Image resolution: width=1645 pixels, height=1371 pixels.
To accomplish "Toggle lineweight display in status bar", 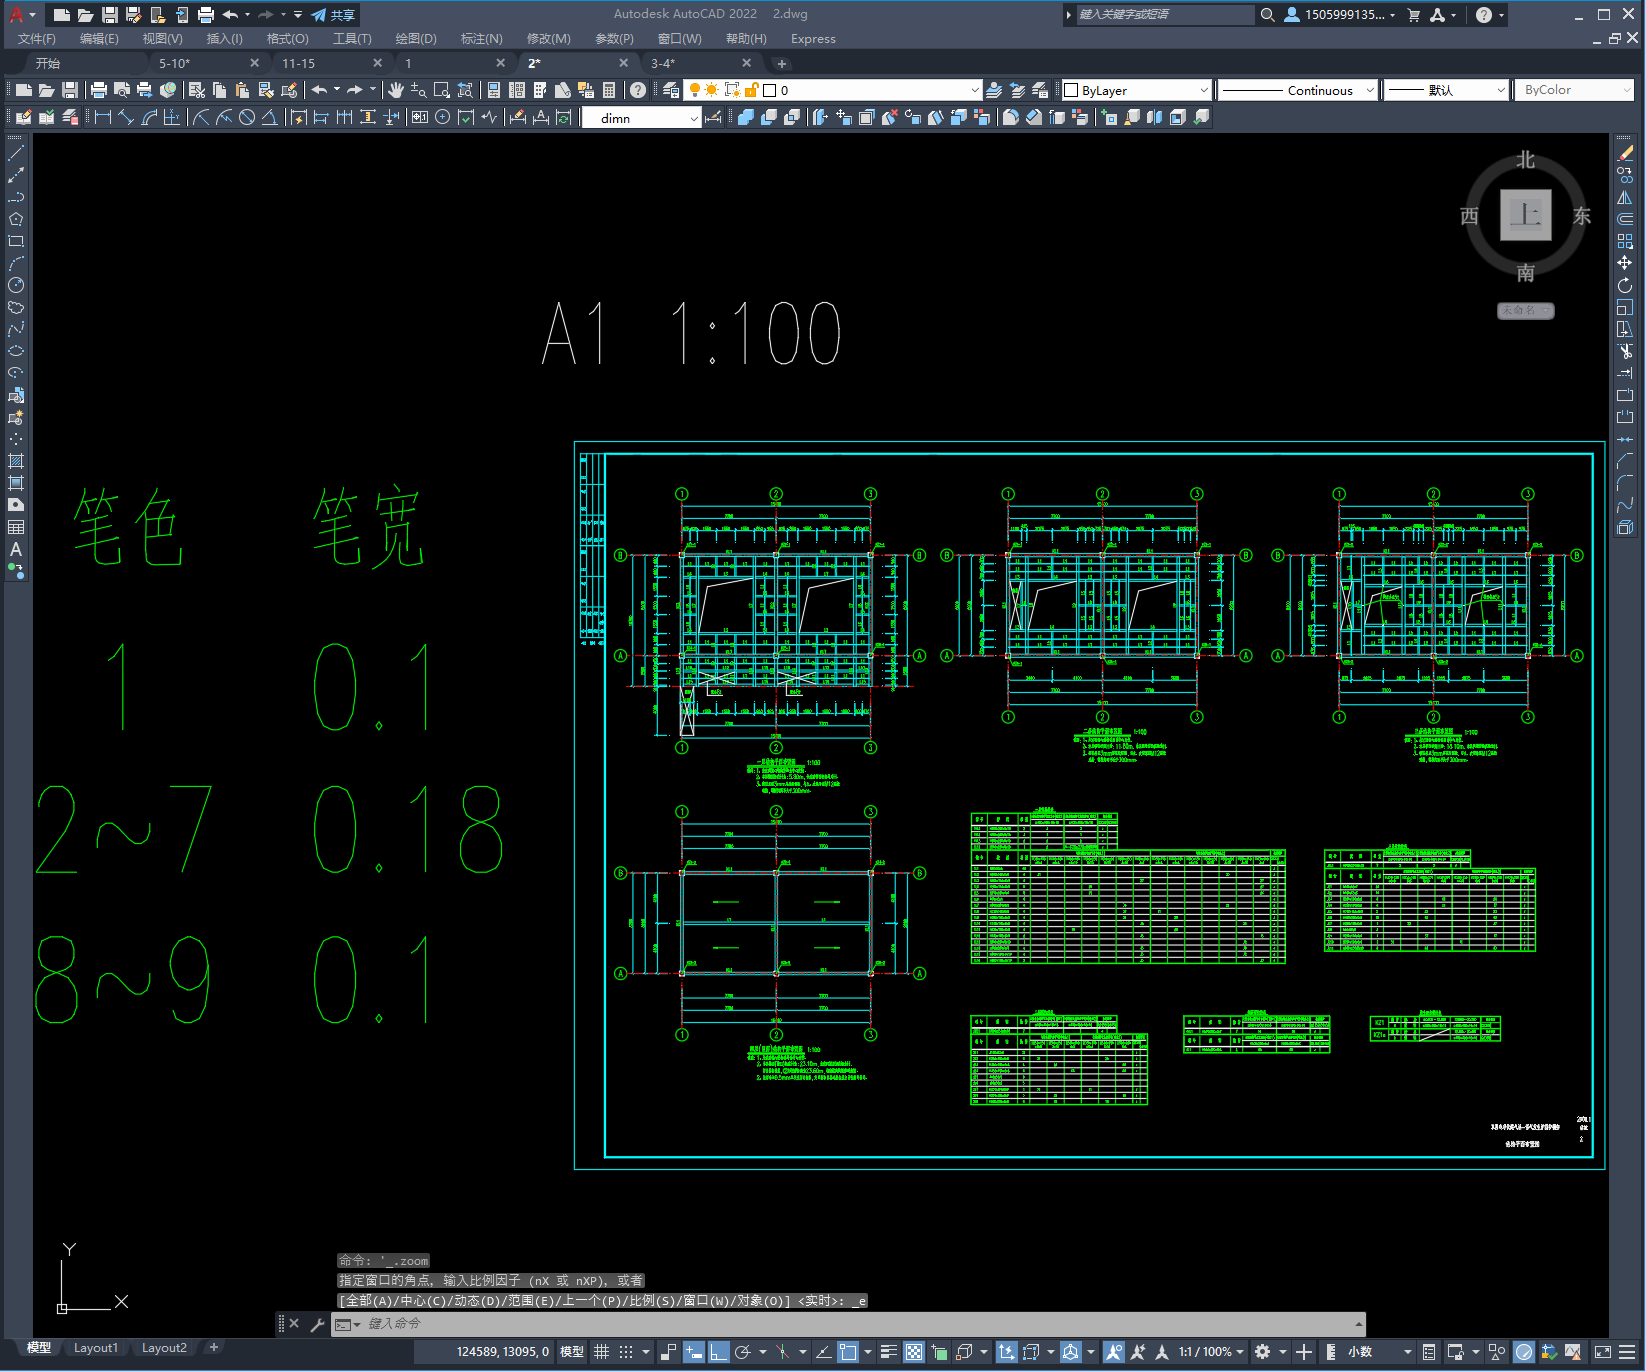I will tap(889, 1352).
